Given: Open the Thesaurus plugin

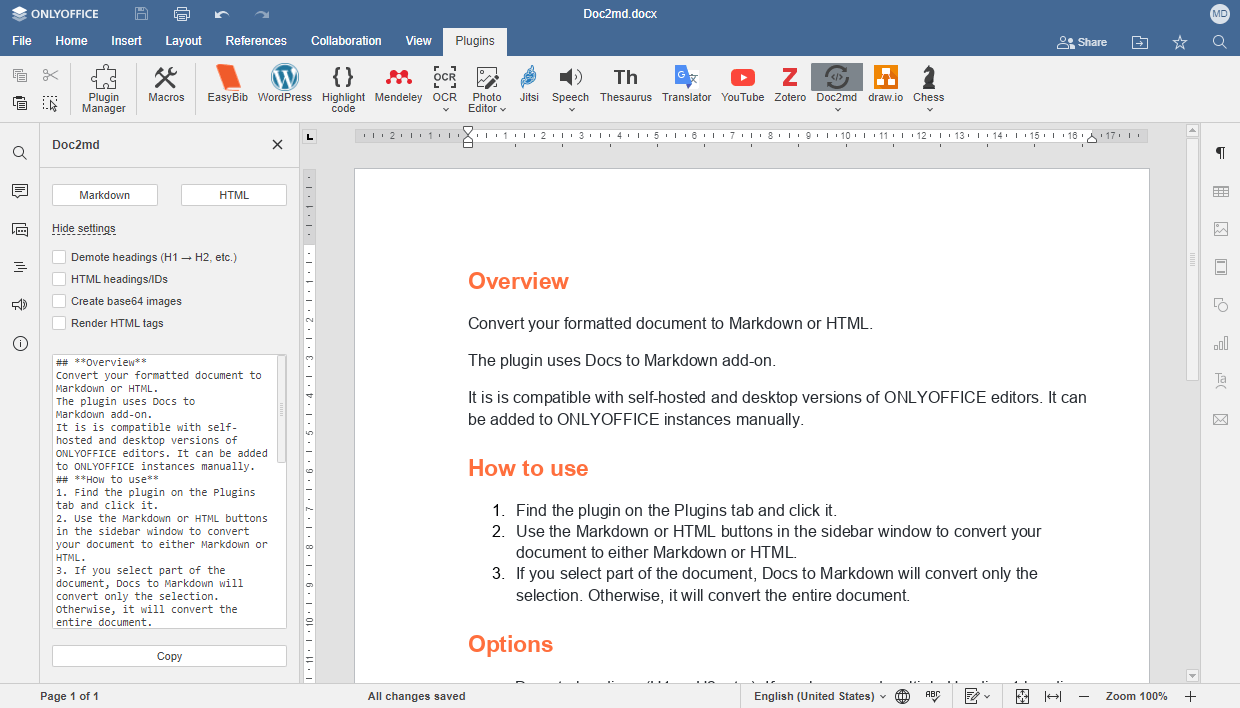Looking at the screenshot, I should 626,85.
